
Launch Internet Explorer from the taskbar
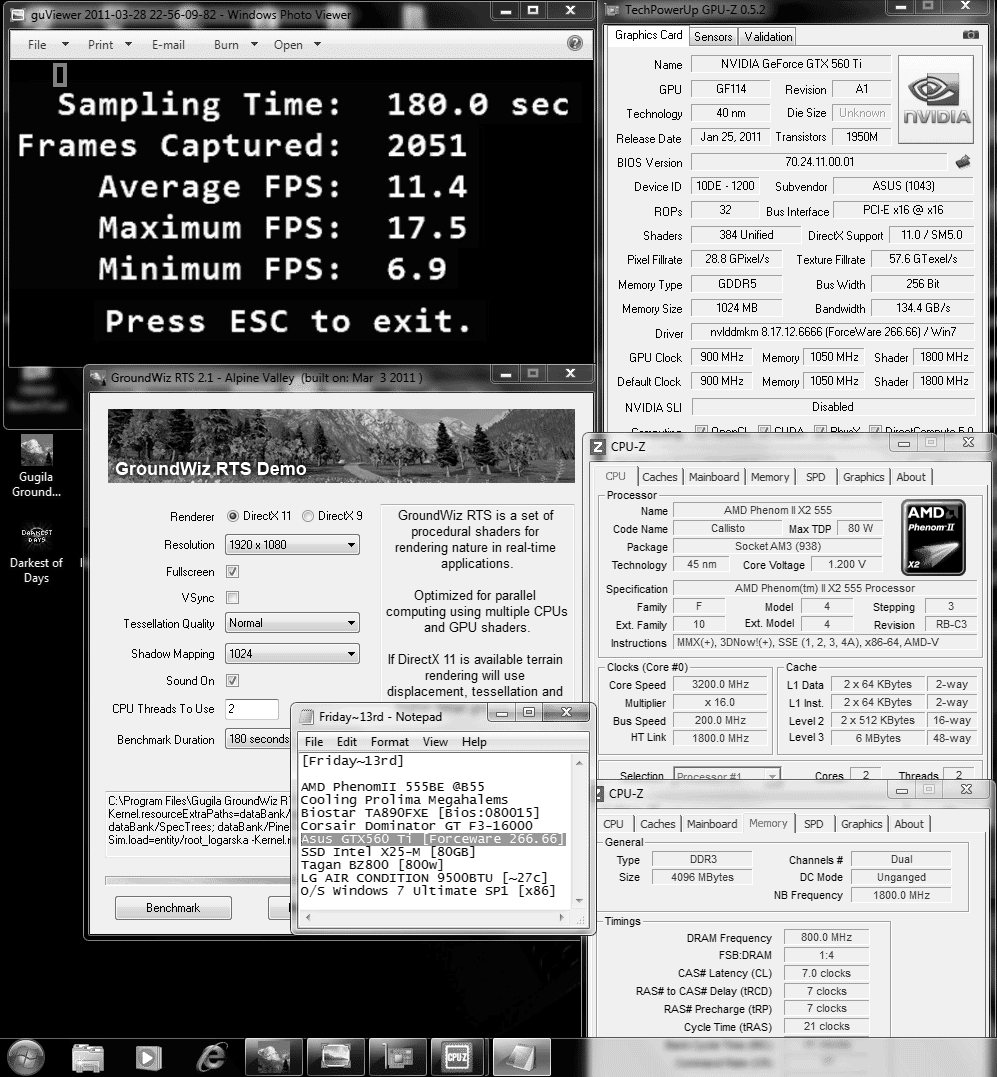pyautogui.click(x=211, y=1058)
